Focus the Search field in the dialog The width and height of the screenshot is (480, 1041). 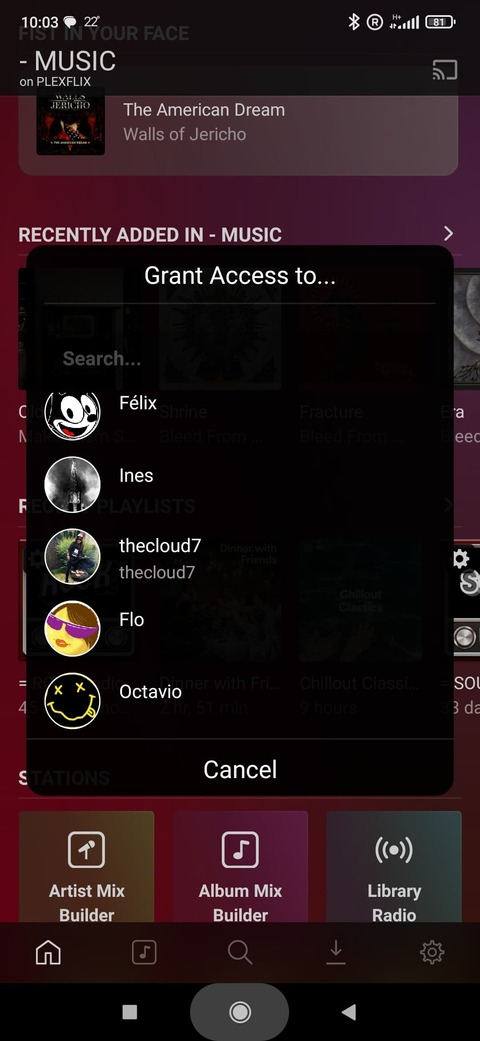(x=240, y=359)
